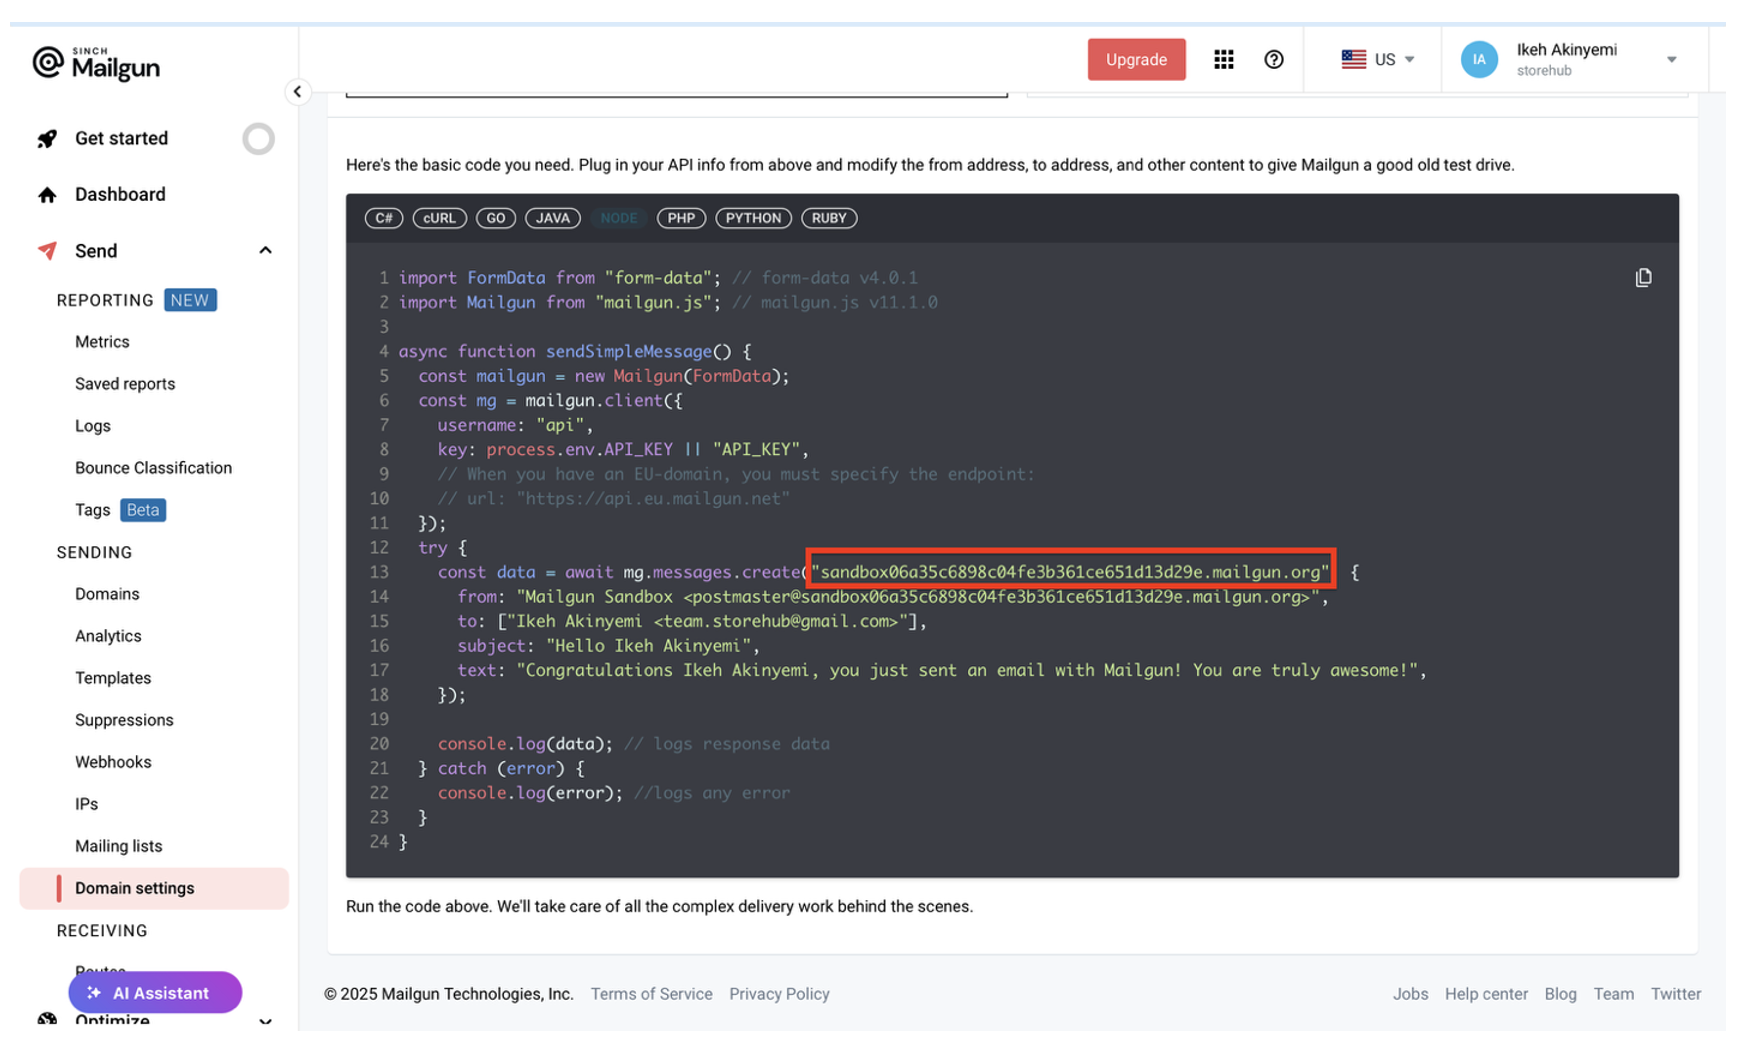This screenshot has height=1038, width=1744.
Task: Open Webhooks in sidebar
Action: 113,762
